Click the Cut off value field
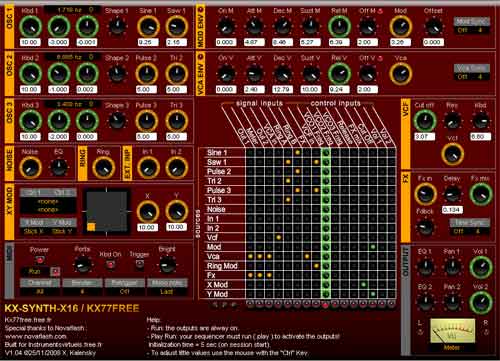Image resolution: width=500 pixels, height=361 pixels. pyautogui.click(x=425, y=136)
